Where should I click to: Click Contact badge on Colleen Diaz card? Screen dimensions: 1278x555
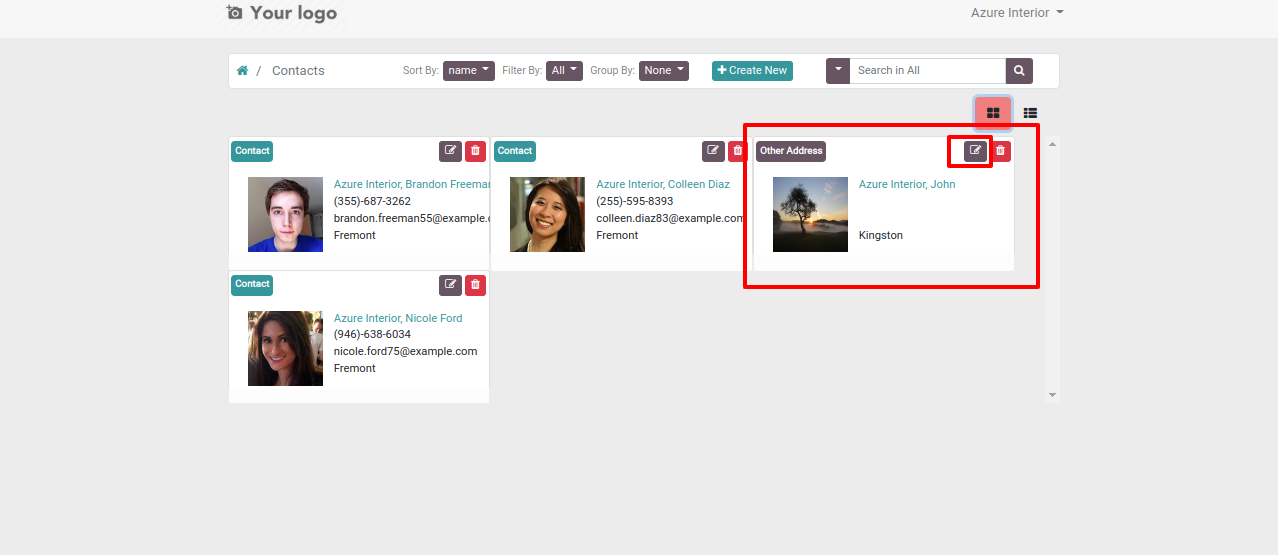click(515, 151)
